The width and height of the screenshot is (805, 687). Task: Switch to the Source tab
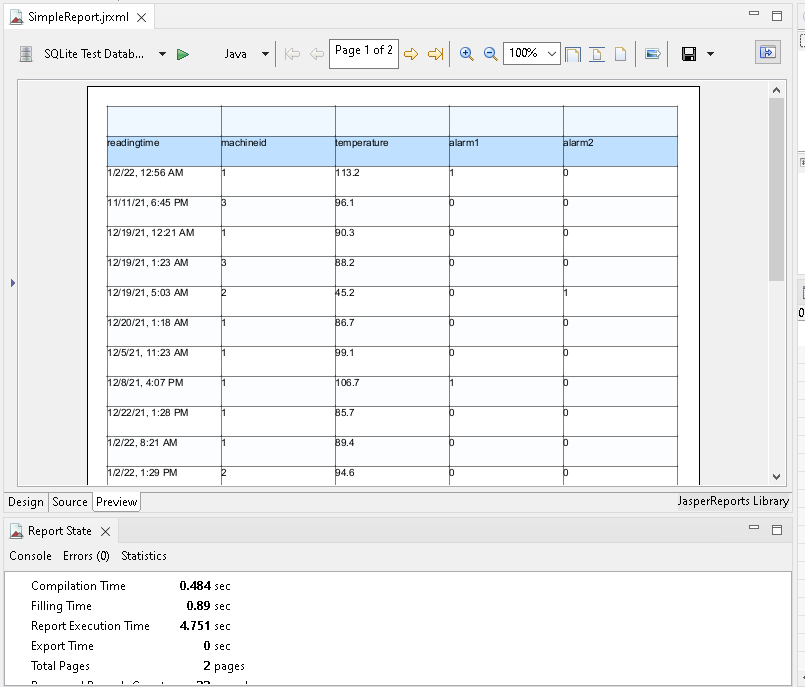click(70, 502)
